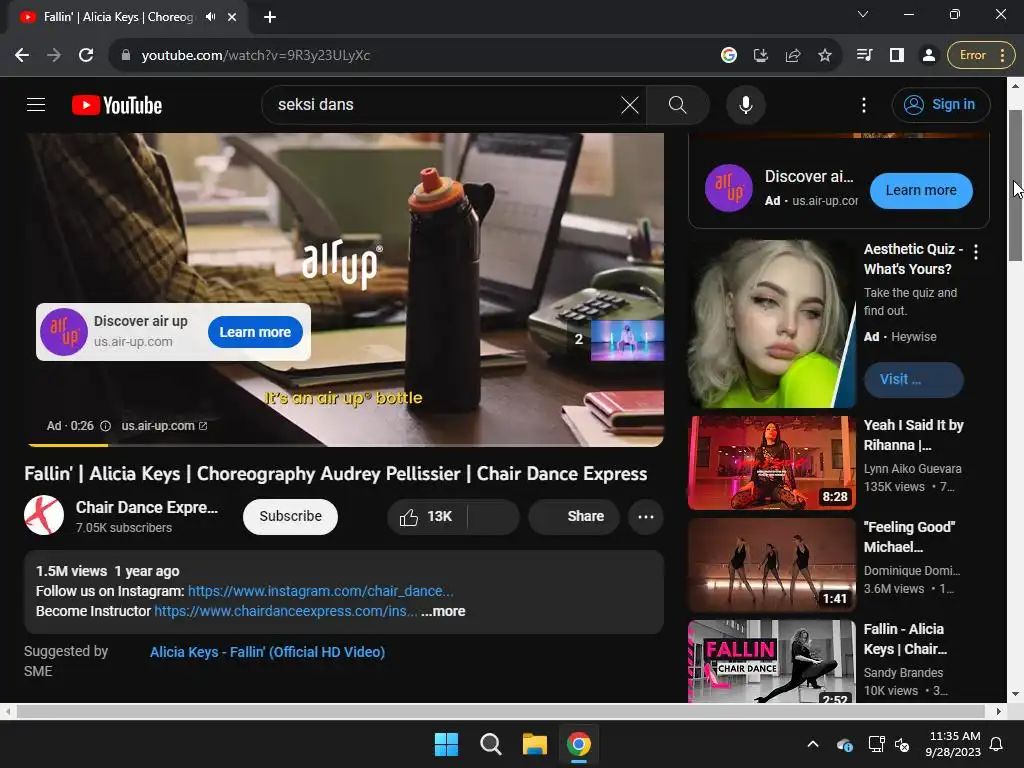This screenshot has width=1024, height=768.
Task: Open Aesthetic Quiz ad options menu
Action: [x=976, y=252]
